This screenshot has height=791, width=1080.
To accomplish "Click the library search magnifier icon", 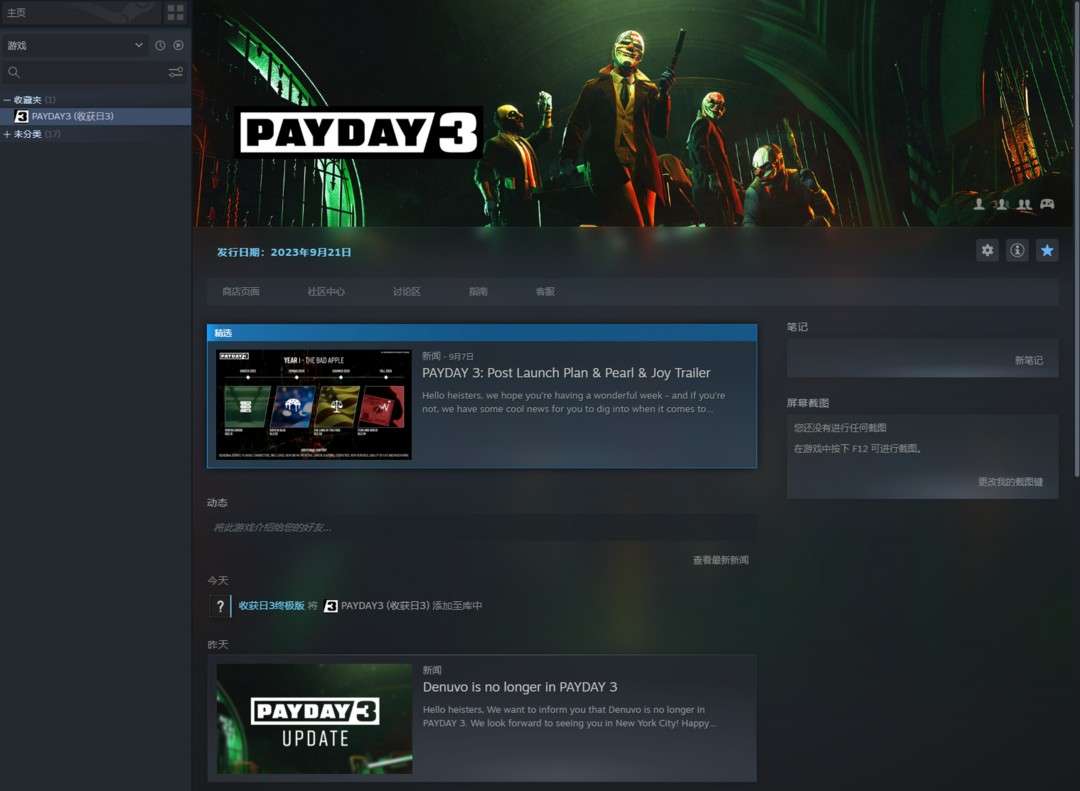I will pos(14,72).
